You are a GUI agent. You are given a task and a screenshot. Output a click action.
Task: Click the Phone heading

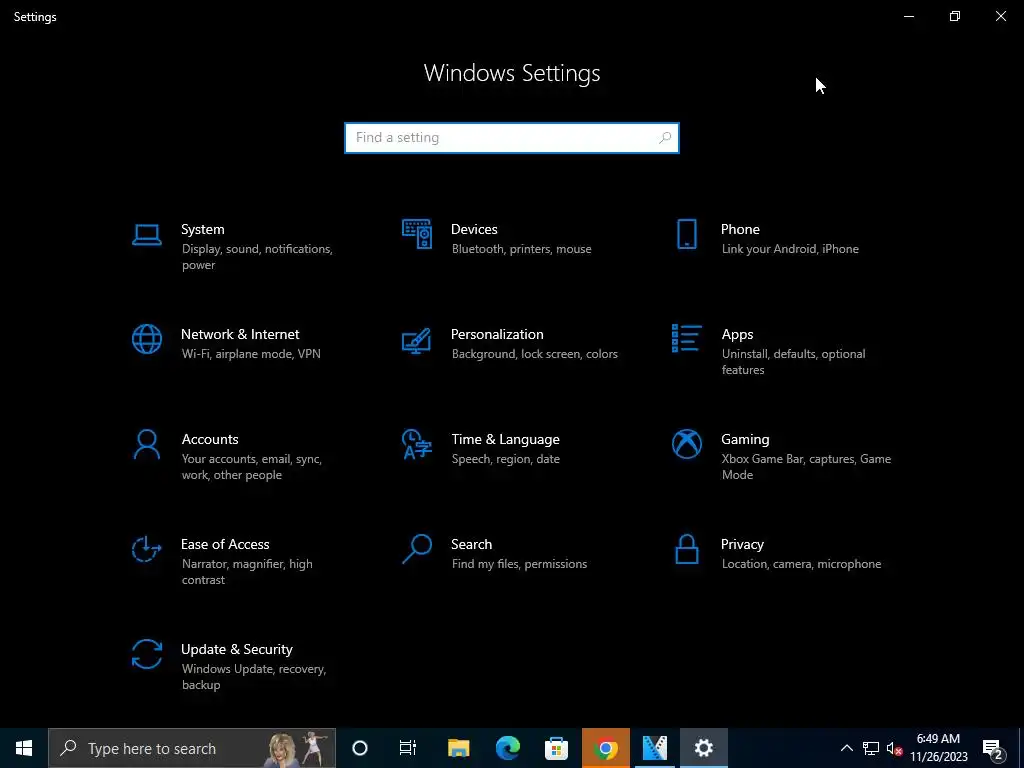click(740, 229)
